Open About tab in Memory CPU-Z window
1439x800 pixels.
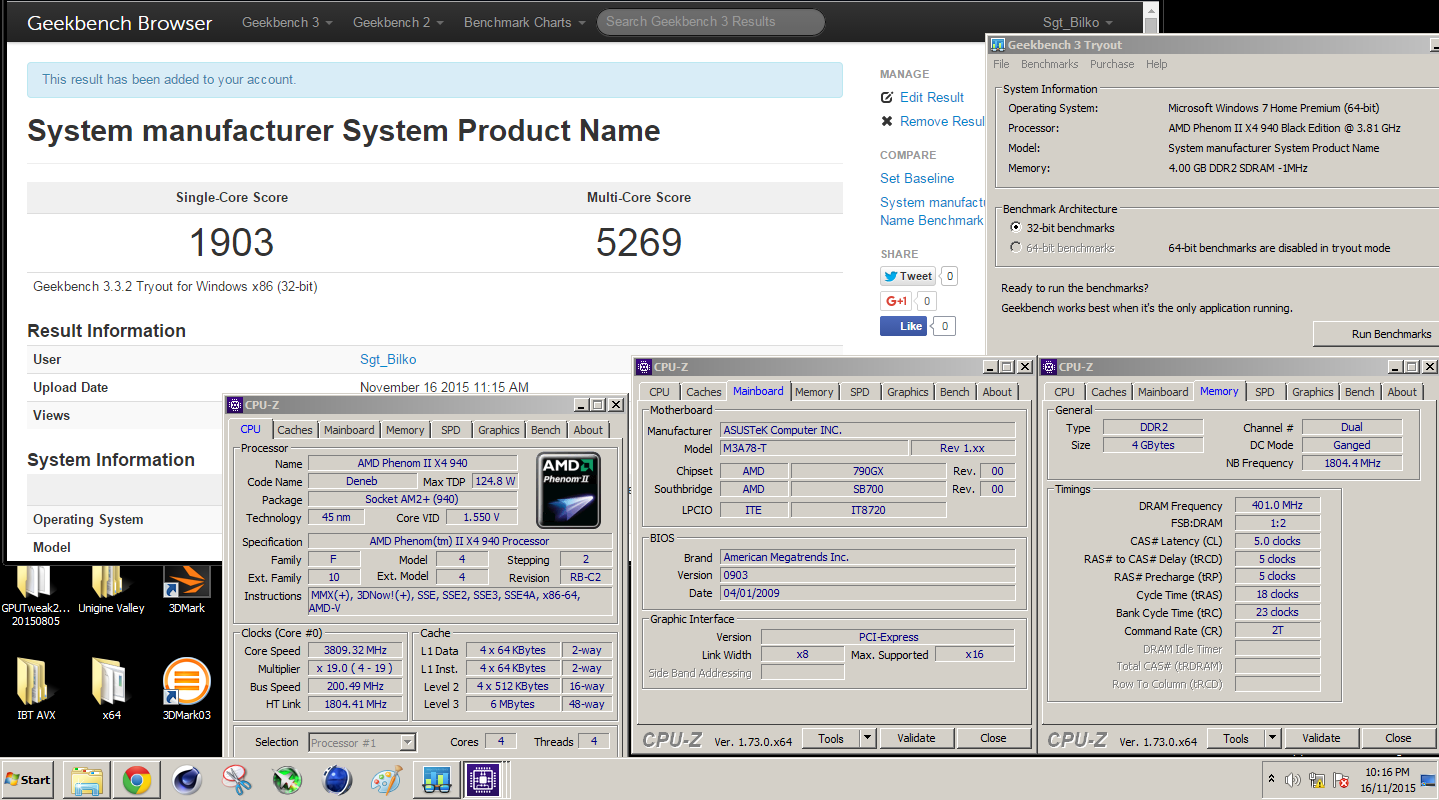(x=1402, y=392)
